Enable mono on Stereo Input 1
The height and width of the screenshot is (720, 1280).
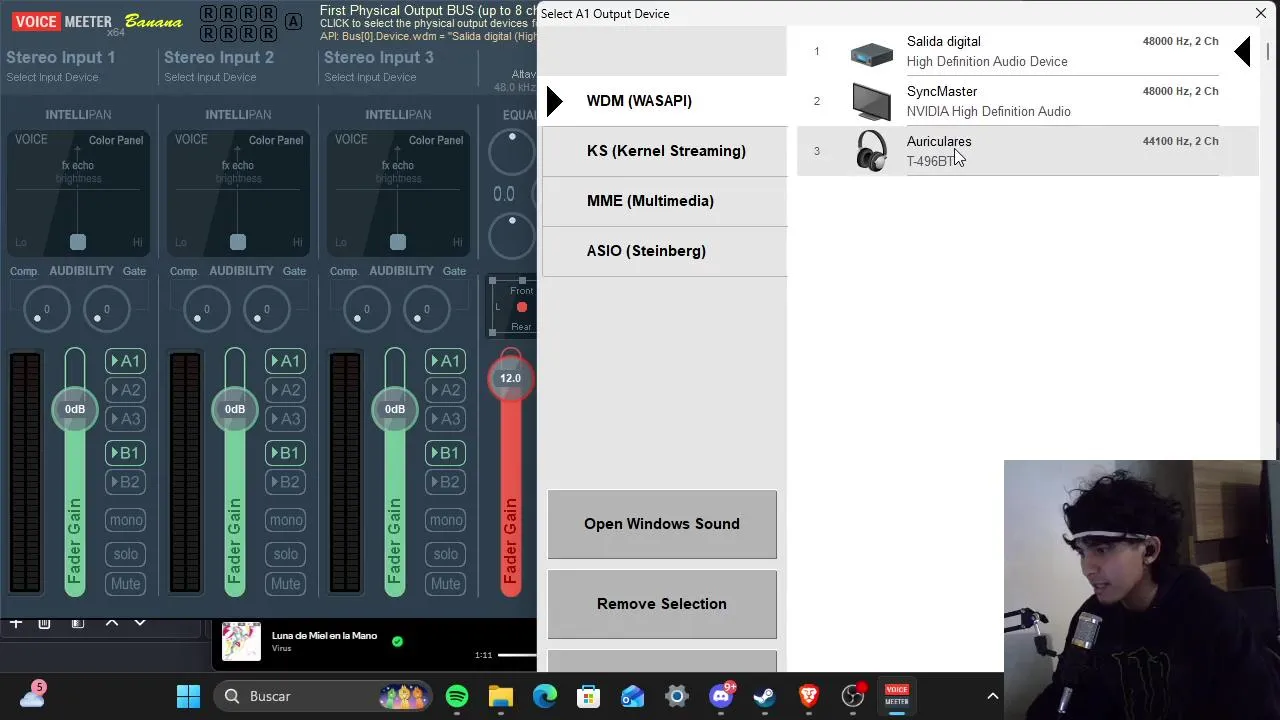[125, 520]
